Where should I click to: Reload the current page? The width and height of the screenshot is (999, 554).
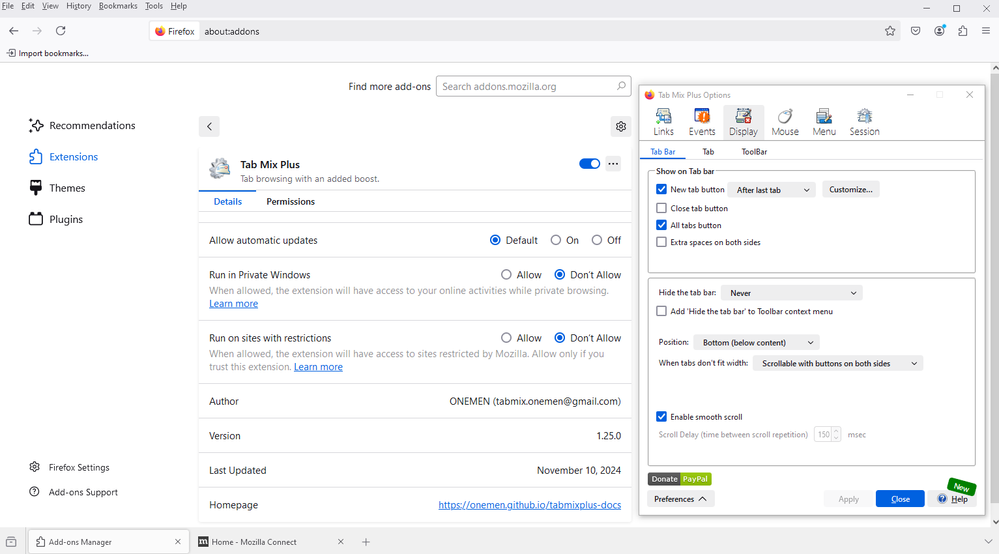pyautogui.click(x=61, y=31)
